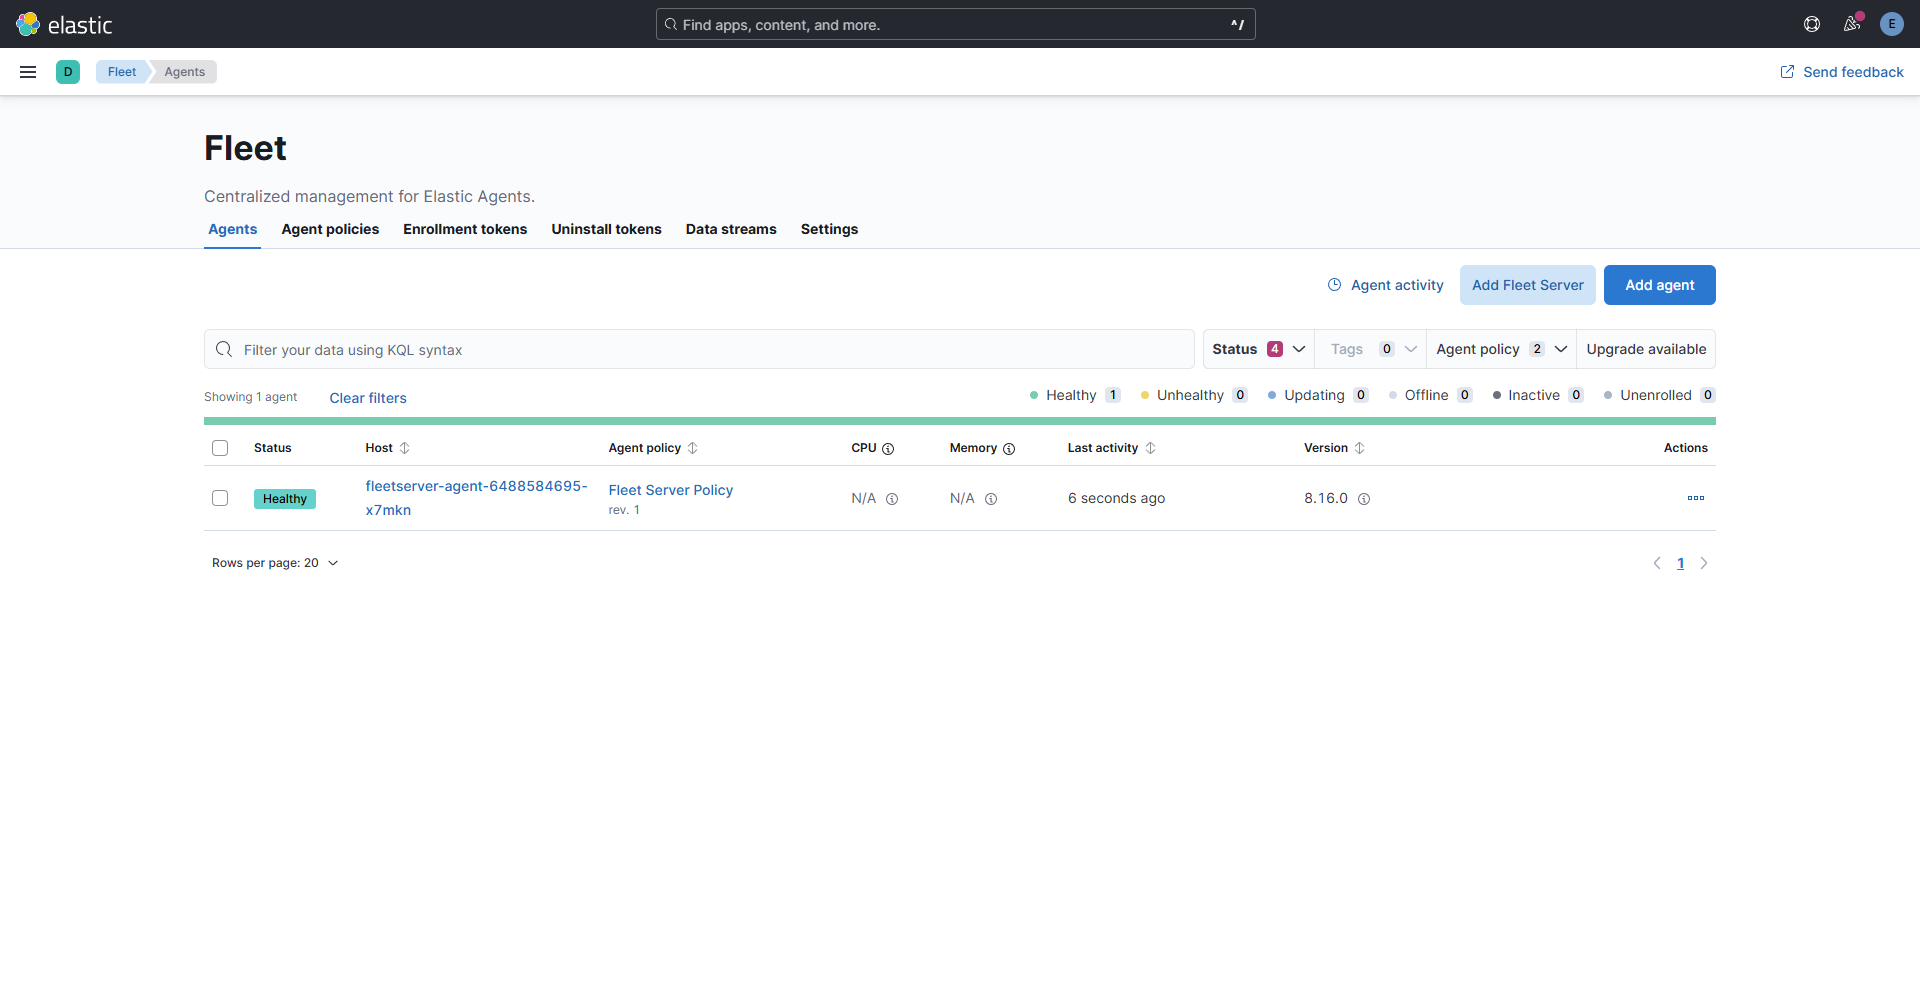1920x999 pixels.
Task: Select all agents checkbox in table header
Action: point(220,448)
